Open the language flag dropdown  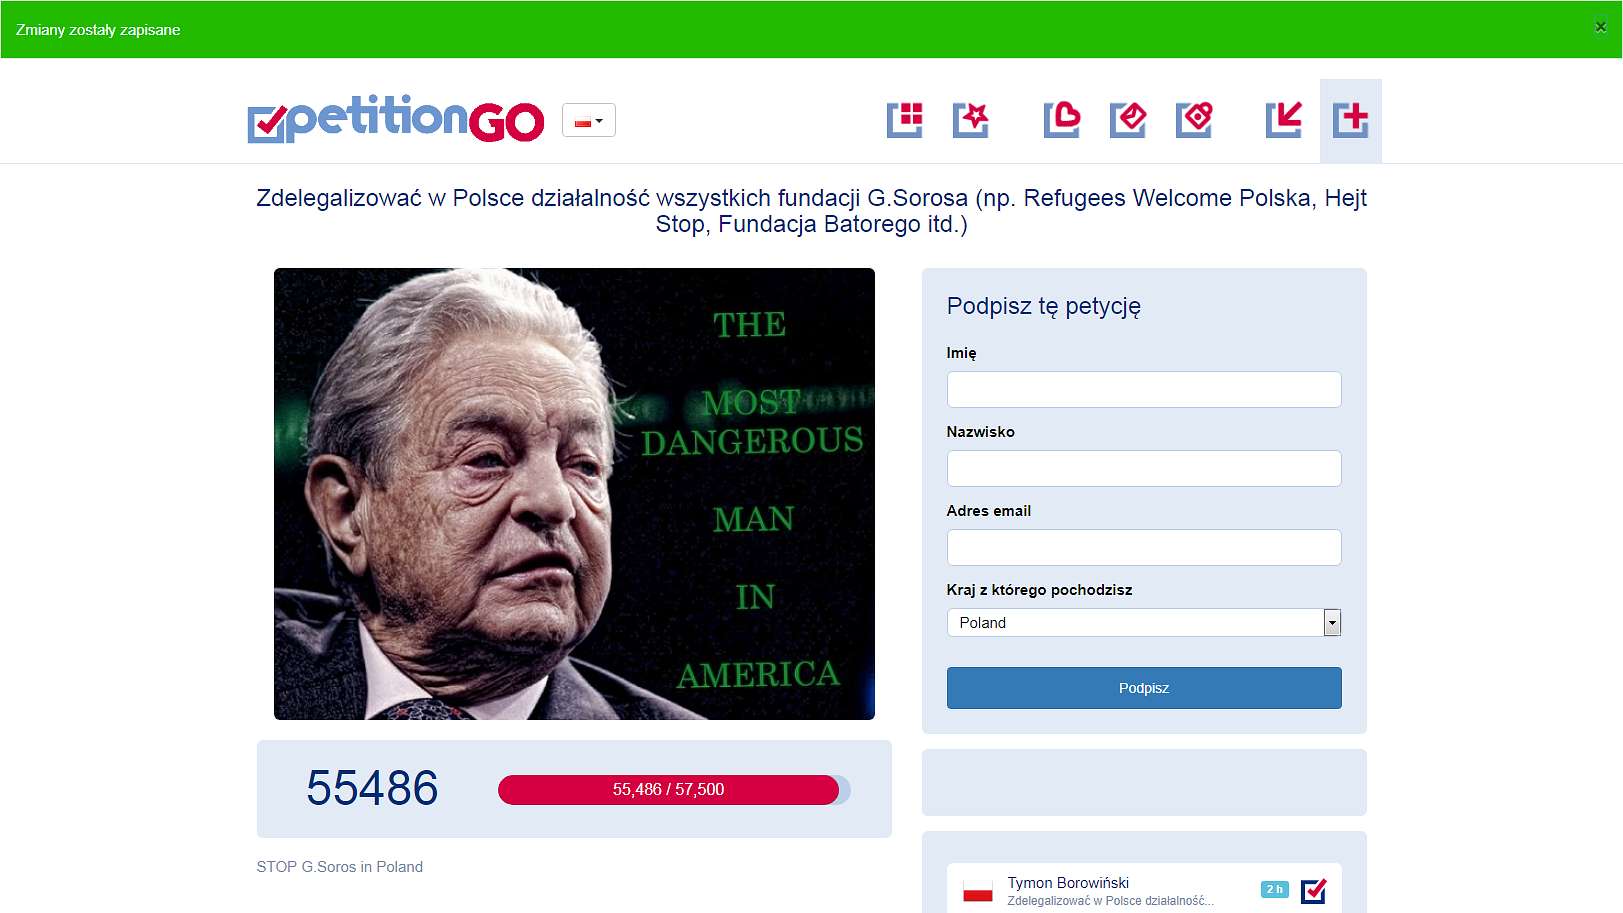[589, 121]
